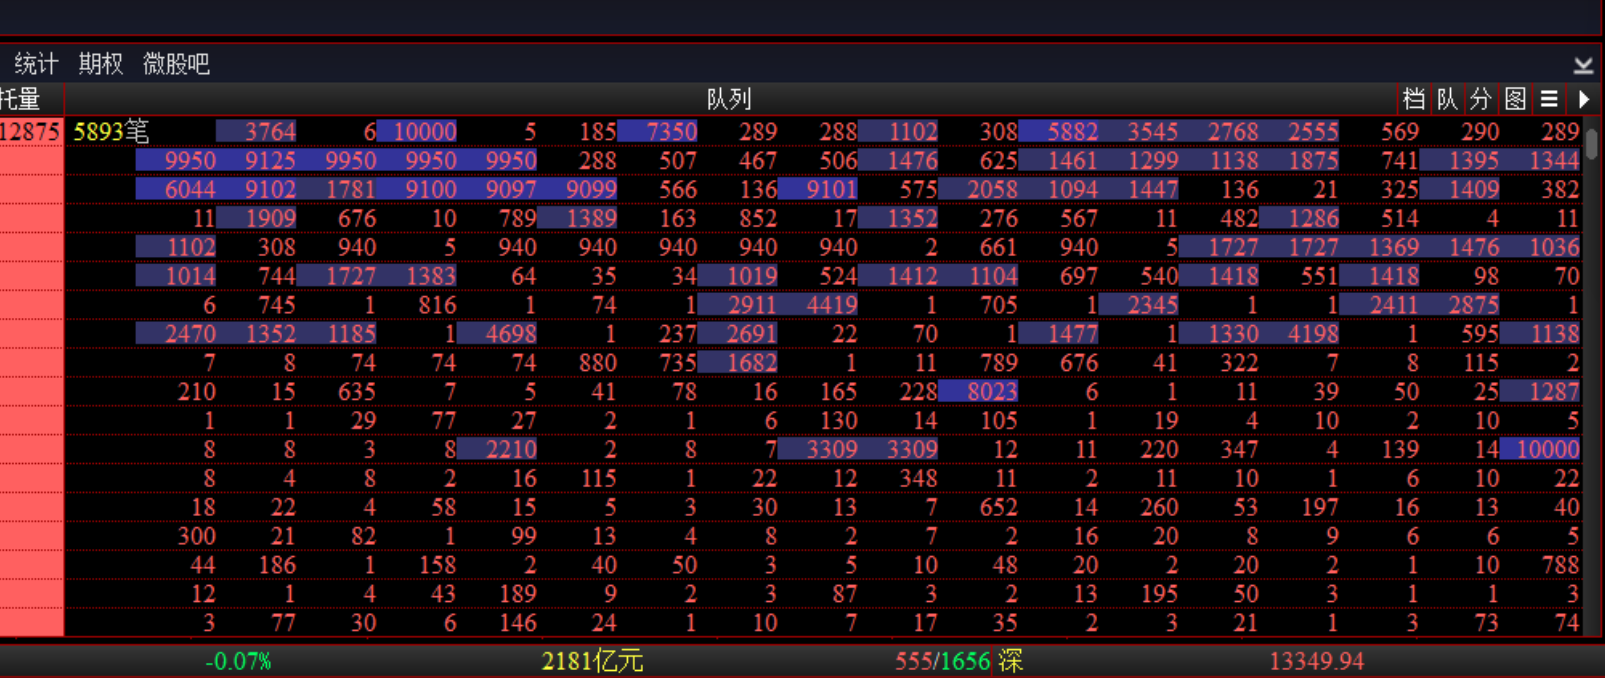Click the 队列 column header

pos(729,98)
